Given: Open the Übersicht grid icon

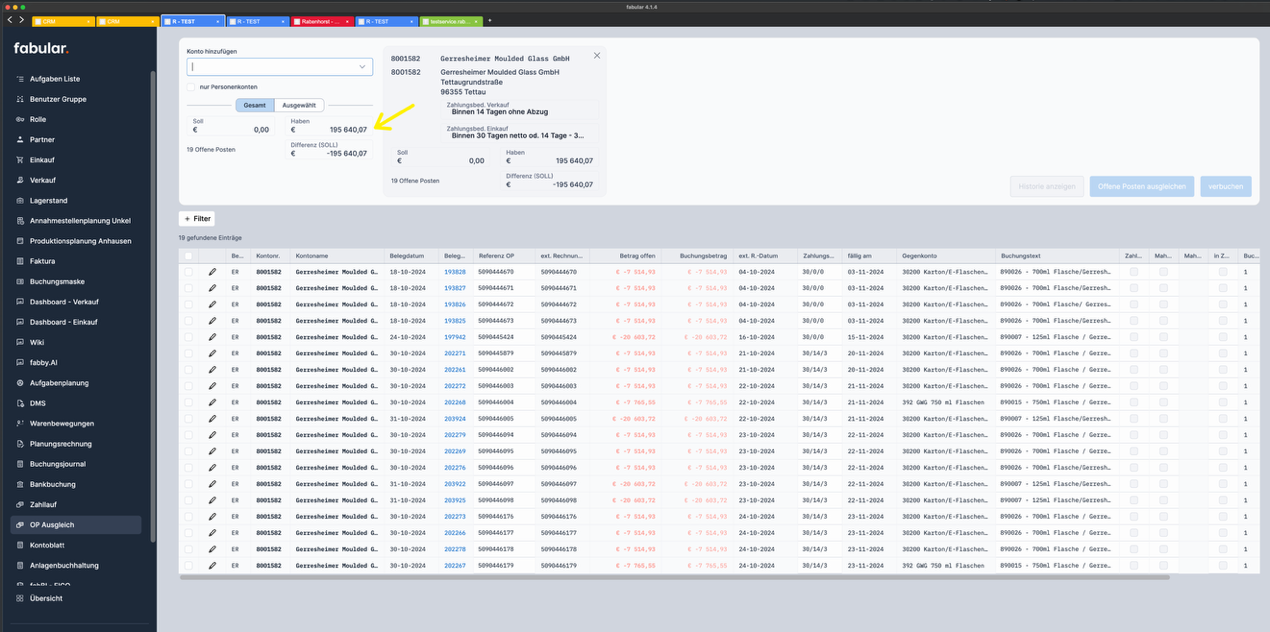Looking at the screenshot, I should pos(20,598).
